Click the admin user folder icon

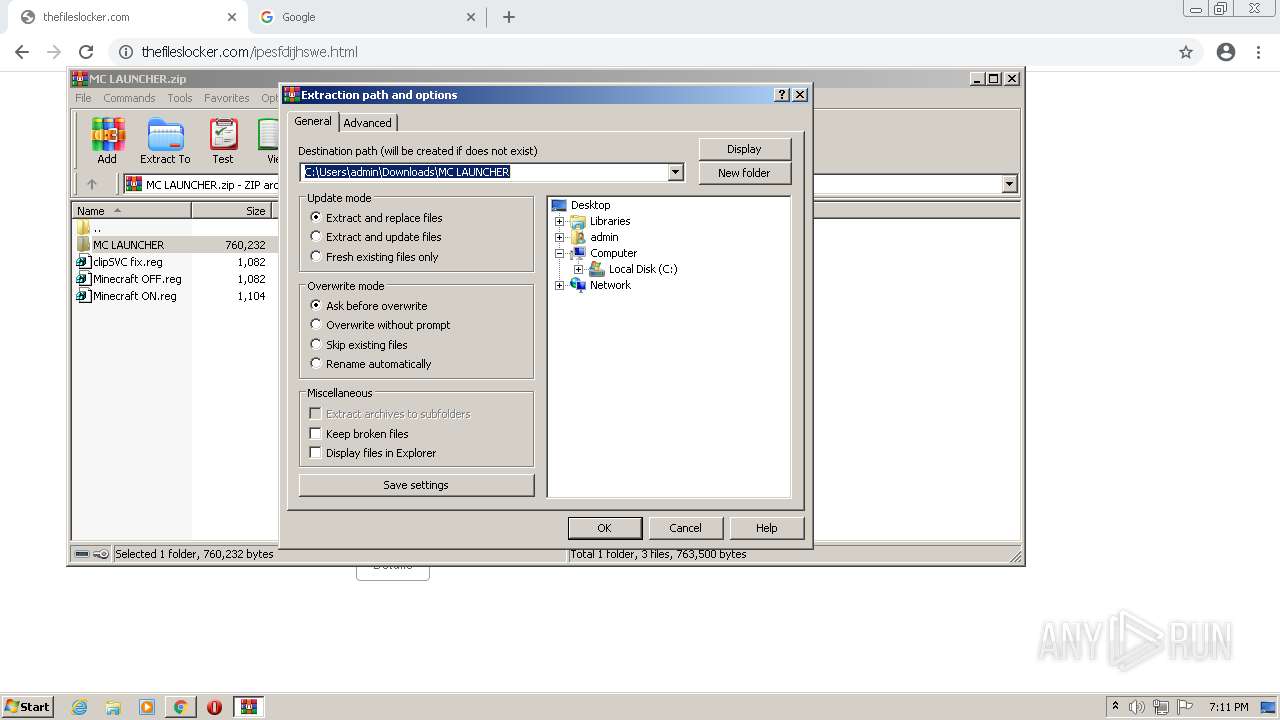(578, 237)
